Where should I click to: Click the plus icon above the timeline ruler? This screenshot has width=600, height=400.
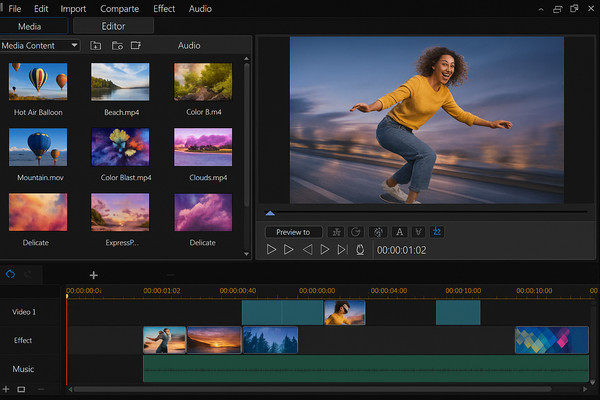tap(94, 275)
